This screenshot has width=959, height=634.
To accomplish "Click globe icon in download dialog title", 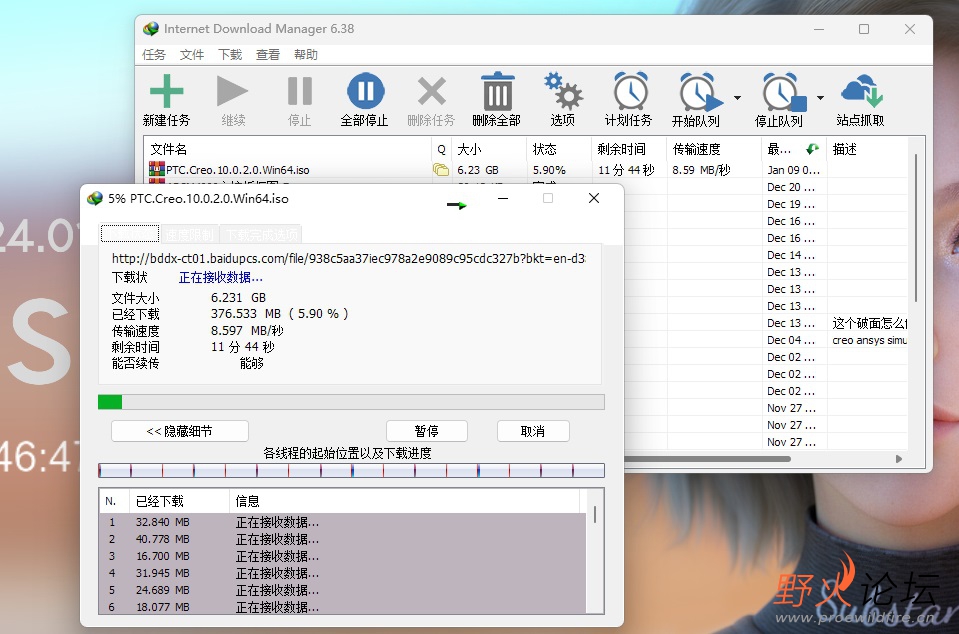I will point(95,199).
